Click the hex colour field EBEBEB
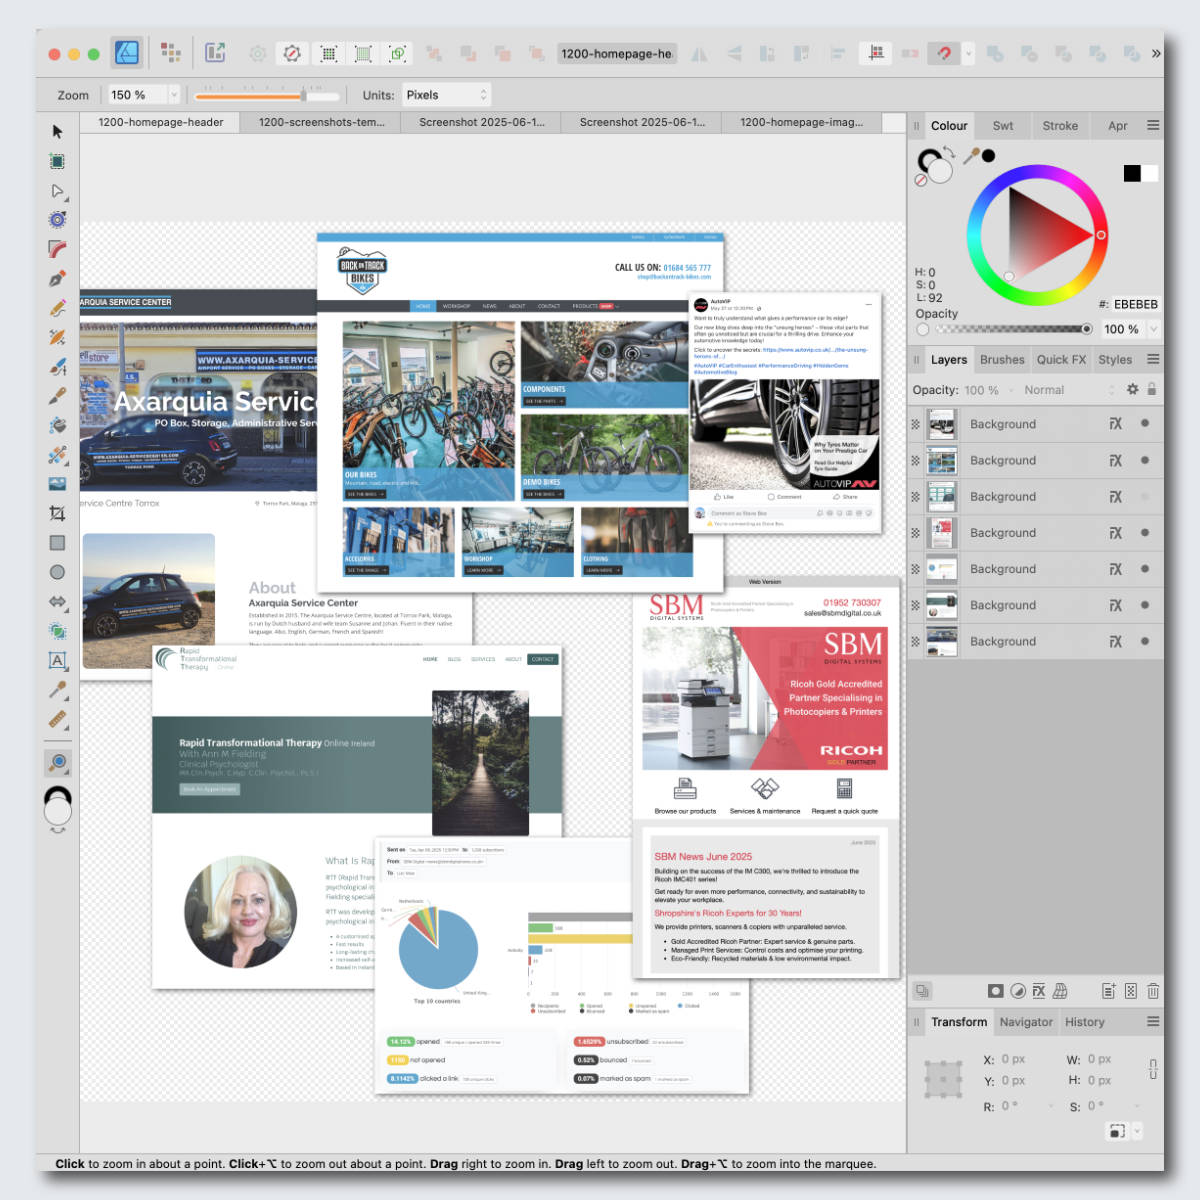The image size is (1200, 1200). [1136, 304]
